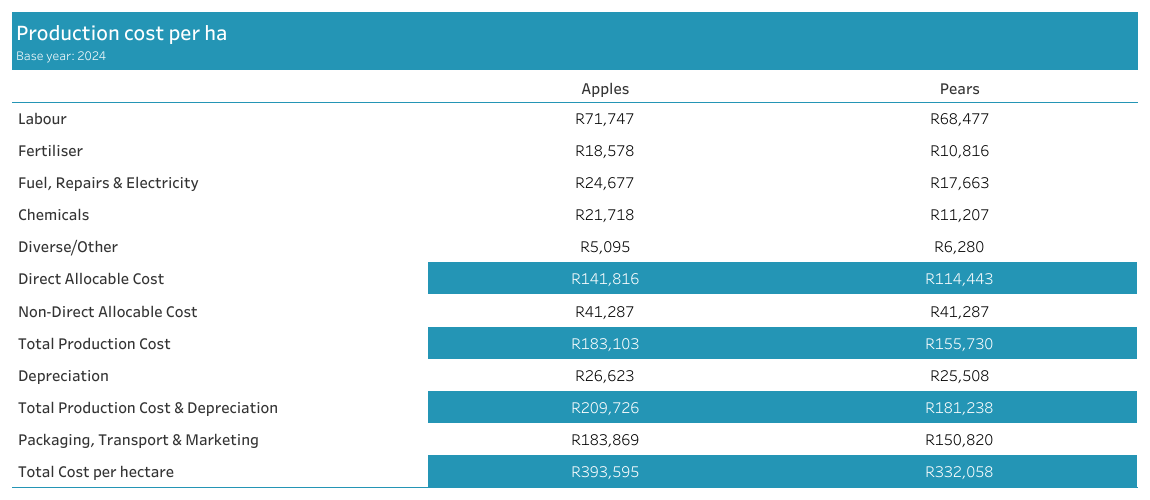This screenshot has height=500, width=1150.
Task: Select Apples Total Production Cost cell R183,103
Action: pyautogui.click(x=605, y=344)
